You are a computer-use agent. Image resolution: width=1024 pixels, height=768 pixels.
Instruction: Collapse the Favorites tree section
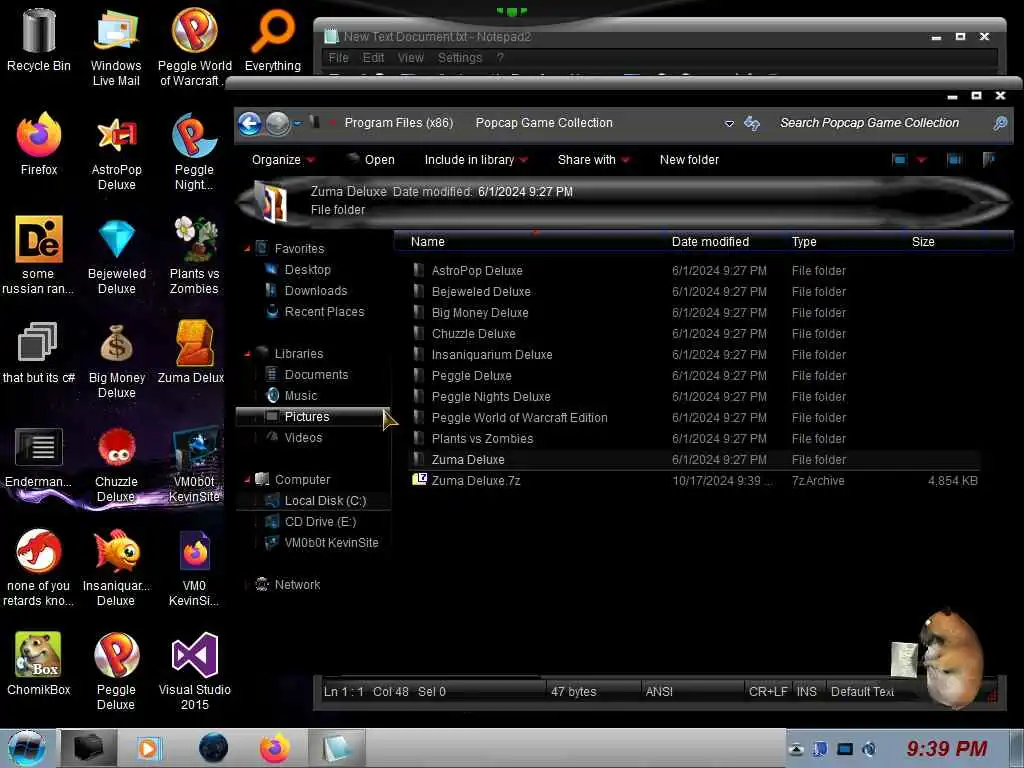(x=248, y=249)
